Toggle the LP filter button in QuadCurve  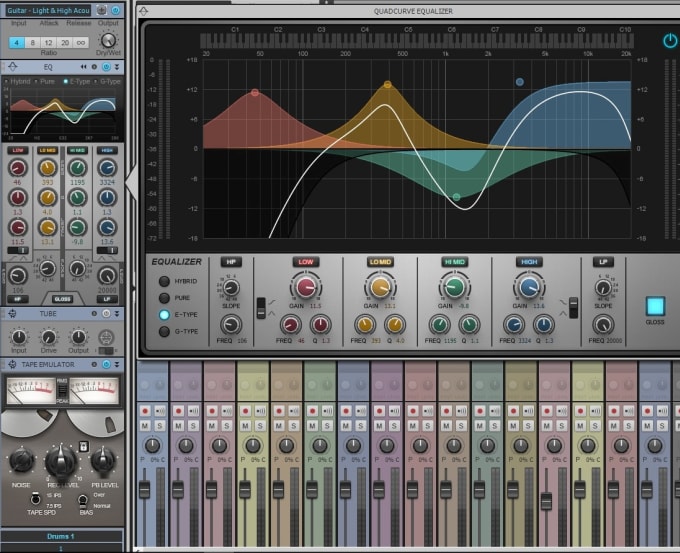(603, 262)
